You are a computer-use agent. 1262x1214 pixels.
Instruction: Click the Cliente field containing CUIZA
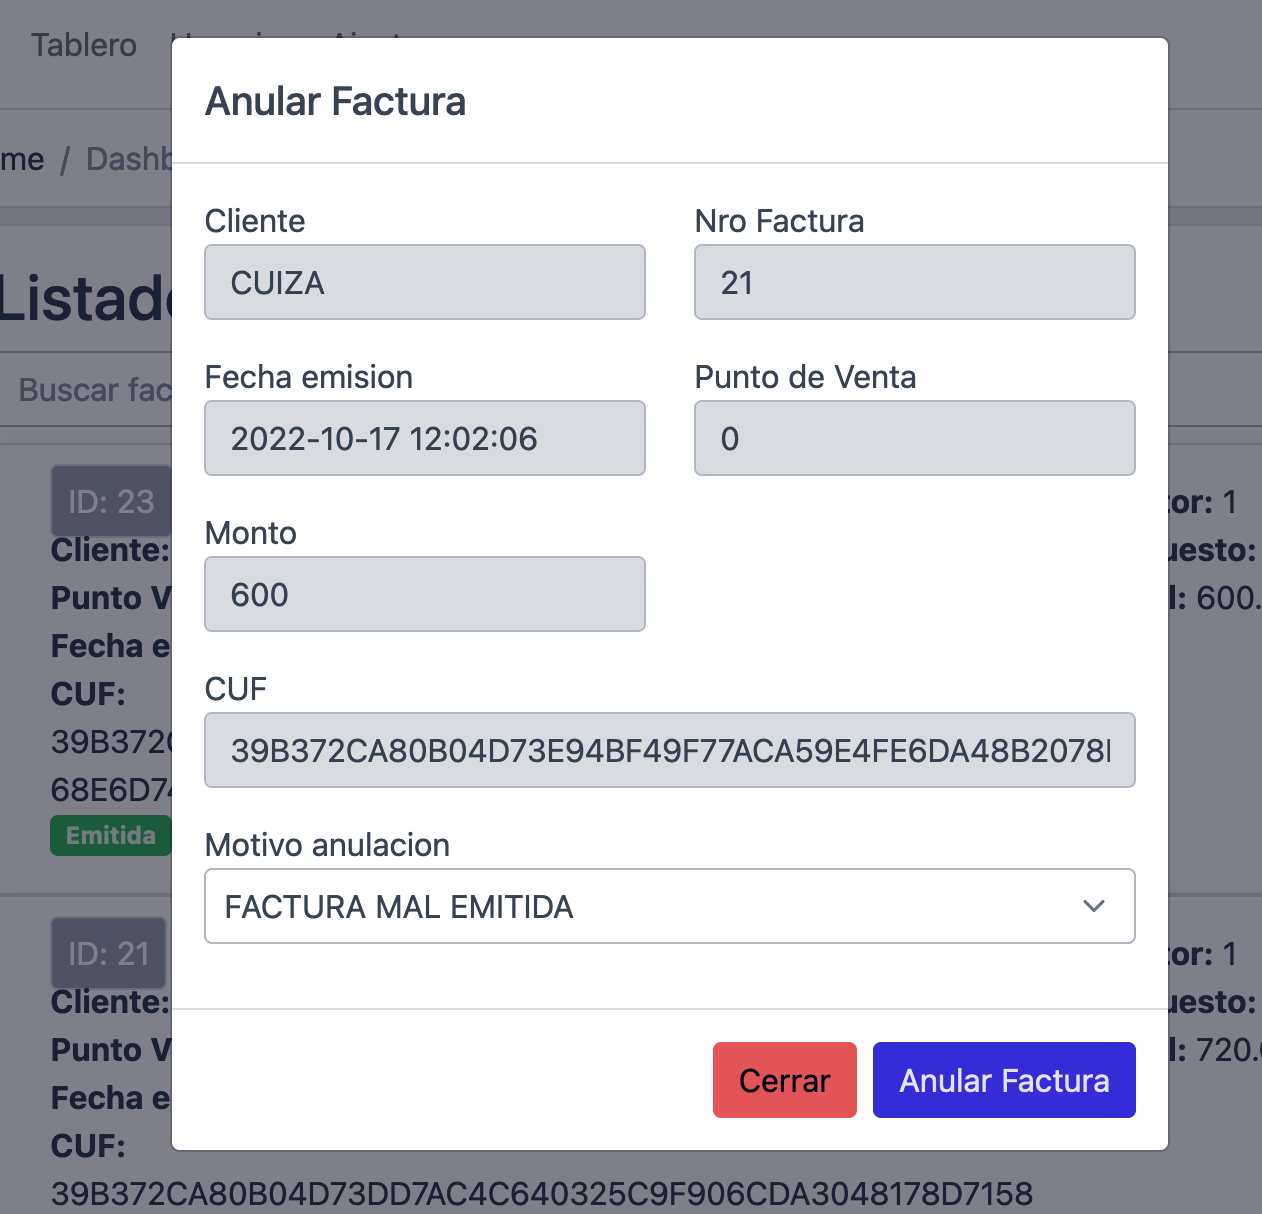424,283
